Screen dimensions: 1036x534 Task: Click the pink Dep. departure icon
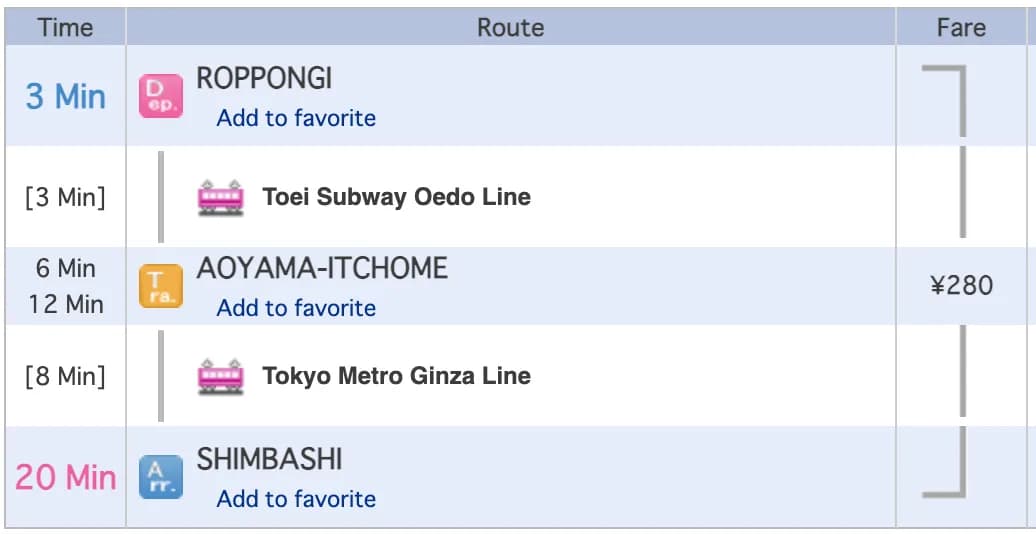point(161,96)
